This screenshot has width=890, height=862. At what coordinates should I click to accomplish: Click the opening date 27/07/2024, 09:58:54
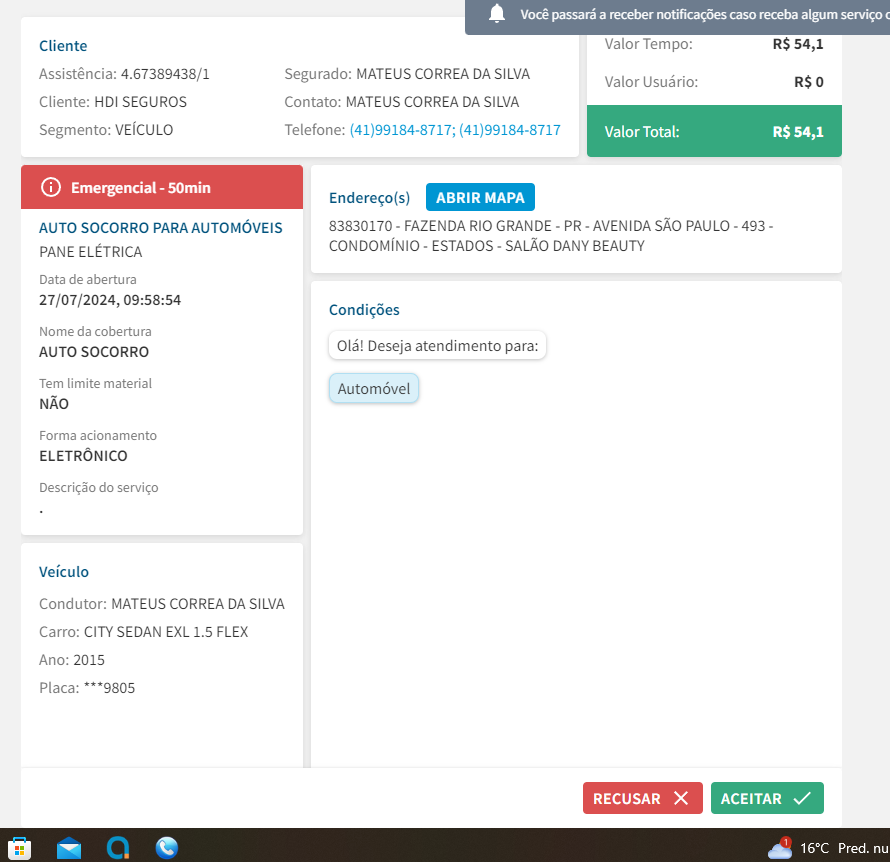pyautogui.click(x=110, y=300)
